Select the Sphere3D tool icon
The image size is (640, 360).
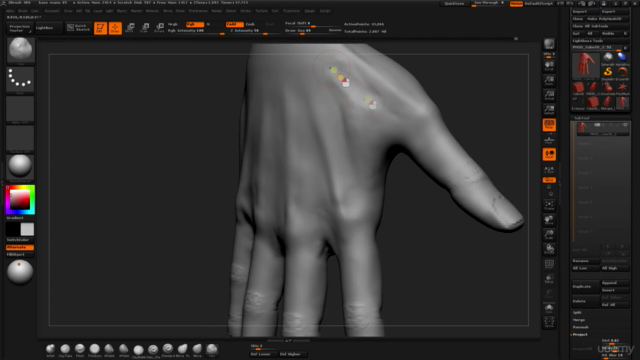click(x=608, y=58)
